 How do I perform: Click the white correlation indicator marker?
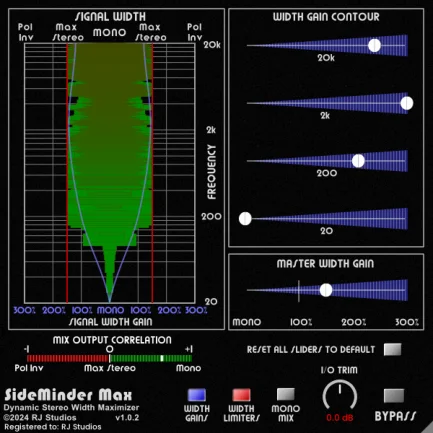click(162, 358)
